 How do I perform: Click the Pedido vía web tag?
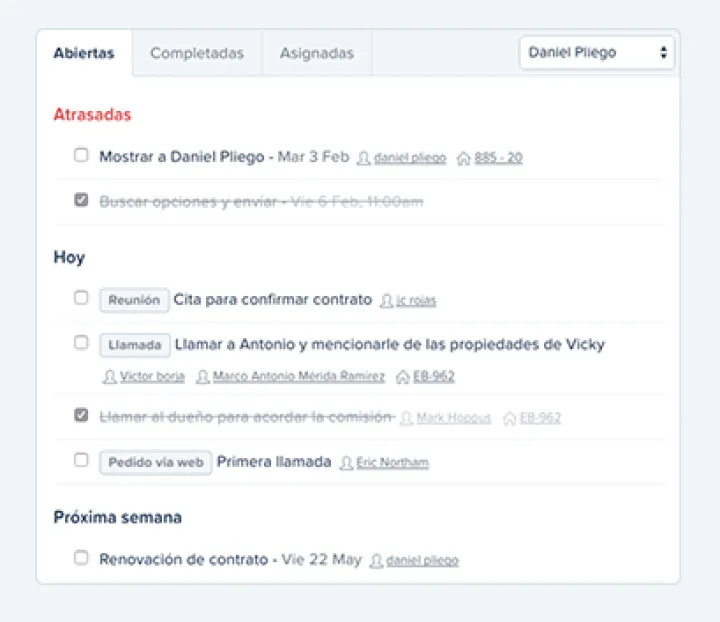[x=155, y=462]
